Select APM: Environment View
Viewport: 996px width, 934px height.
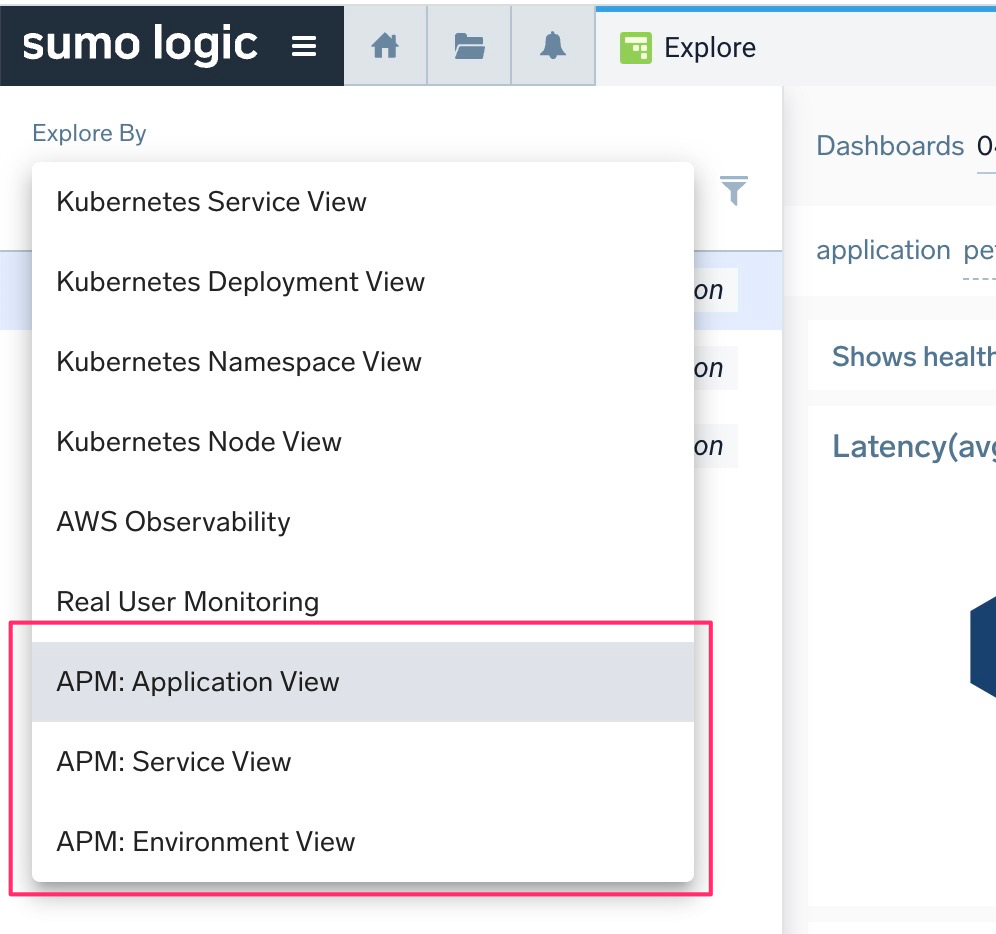coord(206,841)
